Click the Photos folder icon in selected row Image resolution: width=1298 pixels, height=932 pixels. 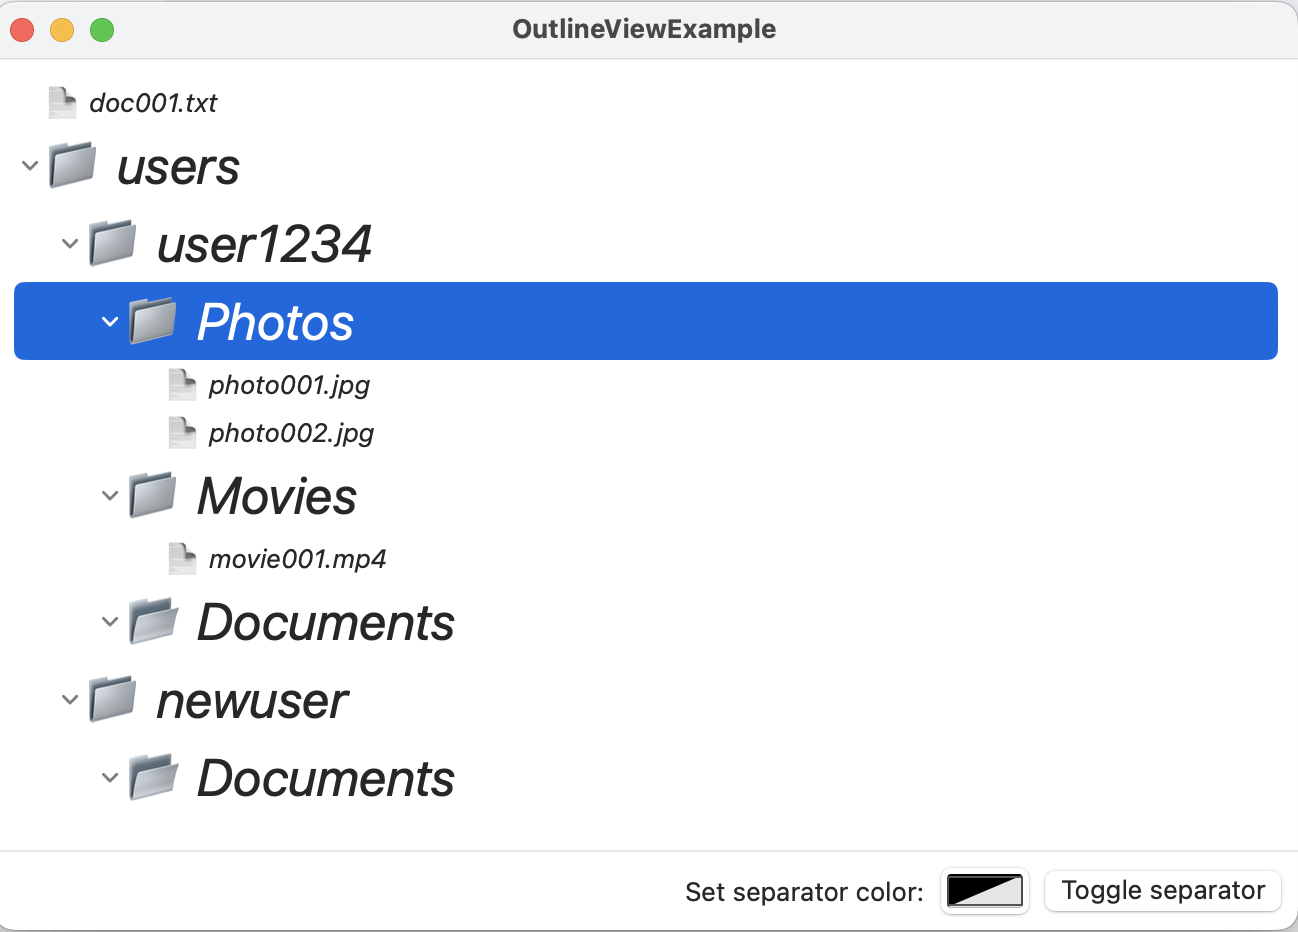(x=153, y=320)
